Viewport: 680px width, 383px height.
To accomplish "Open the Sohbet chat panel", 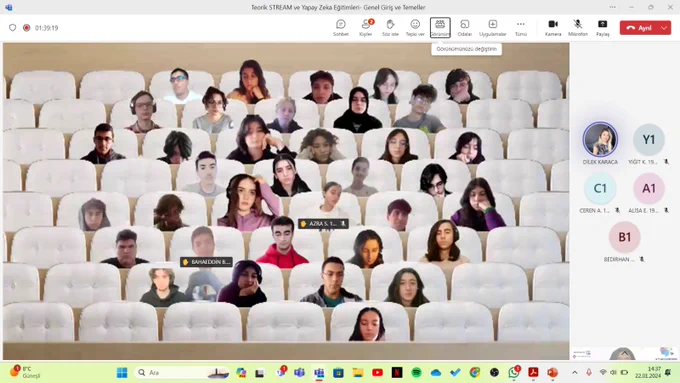I will click(340, 28).
